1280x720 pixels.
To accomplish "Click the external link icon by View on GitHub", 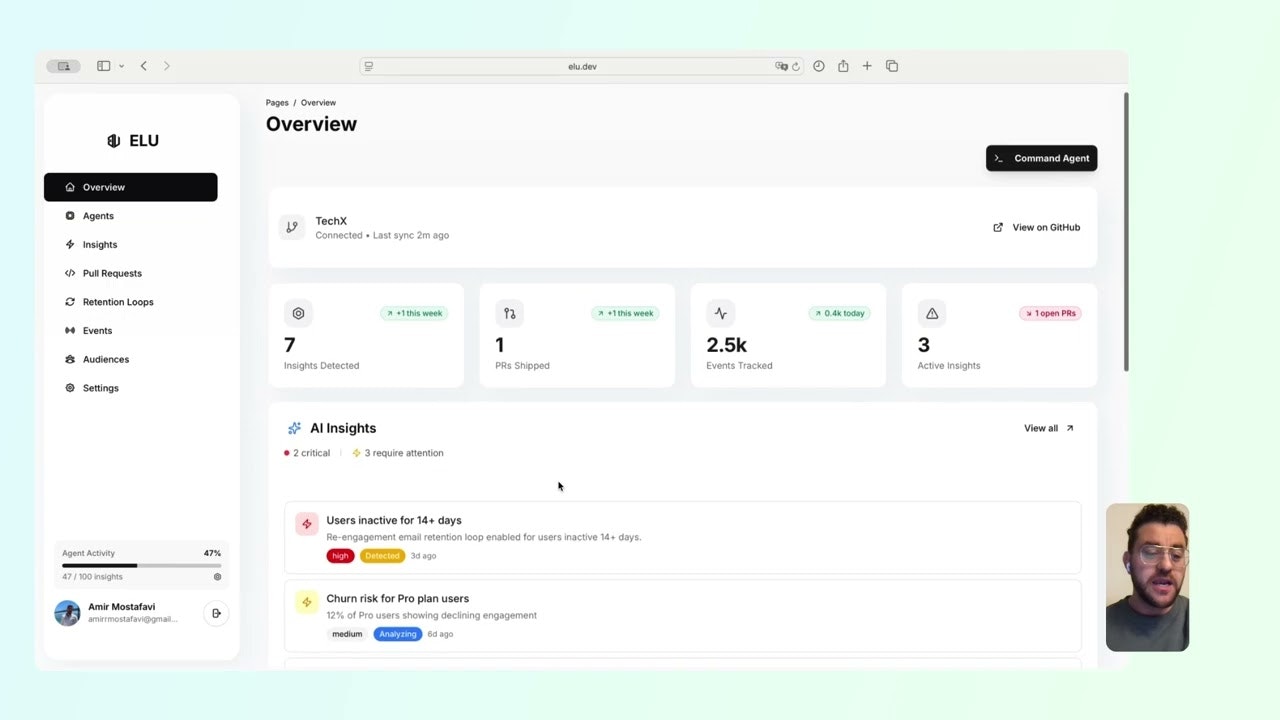I will pos(998,227).
